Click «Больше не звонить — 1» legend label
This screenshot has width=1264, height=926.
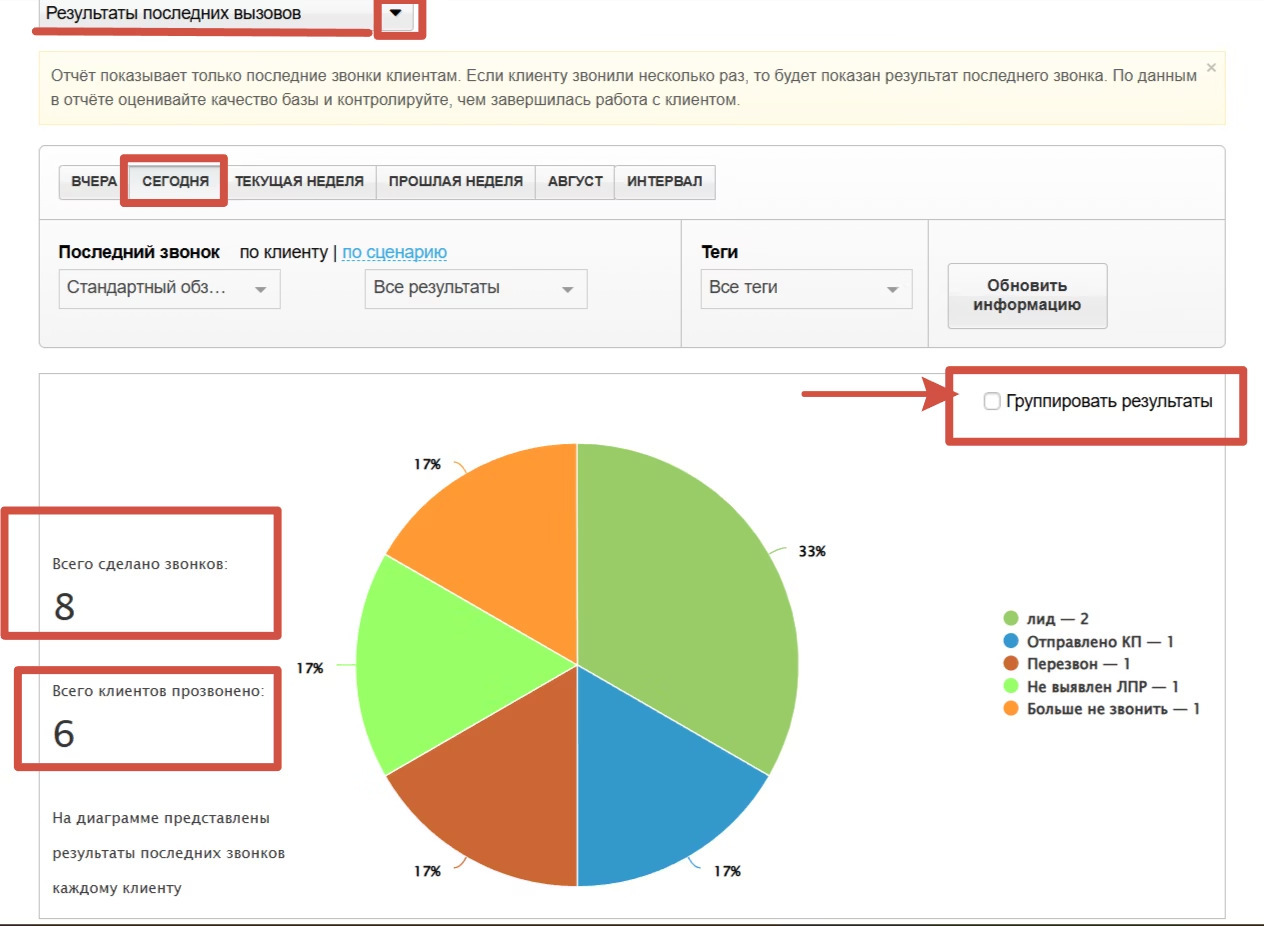(1113, 708)
